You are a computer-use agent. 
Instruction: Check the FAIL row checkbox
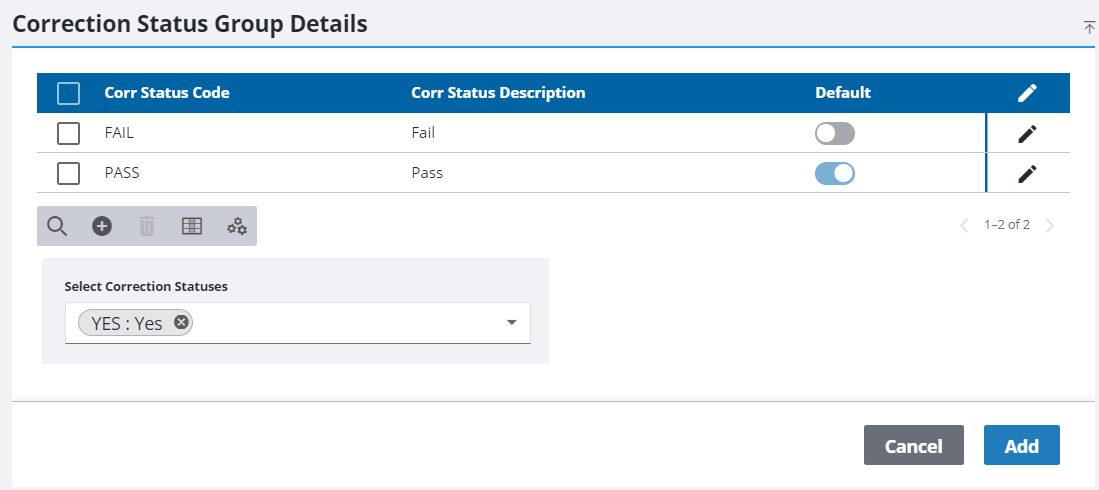click(68, 133)
